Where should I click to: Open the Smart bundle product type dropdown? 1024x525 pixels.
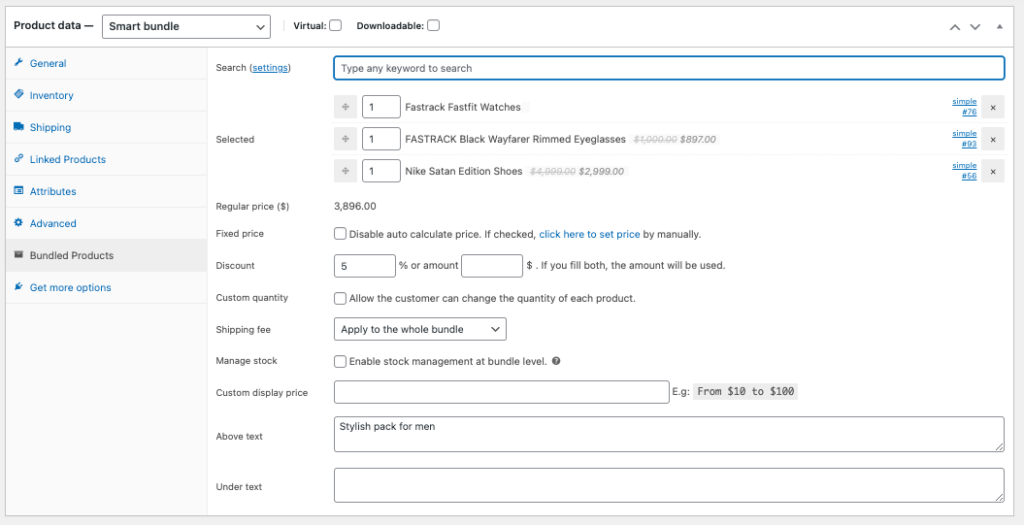186,27
